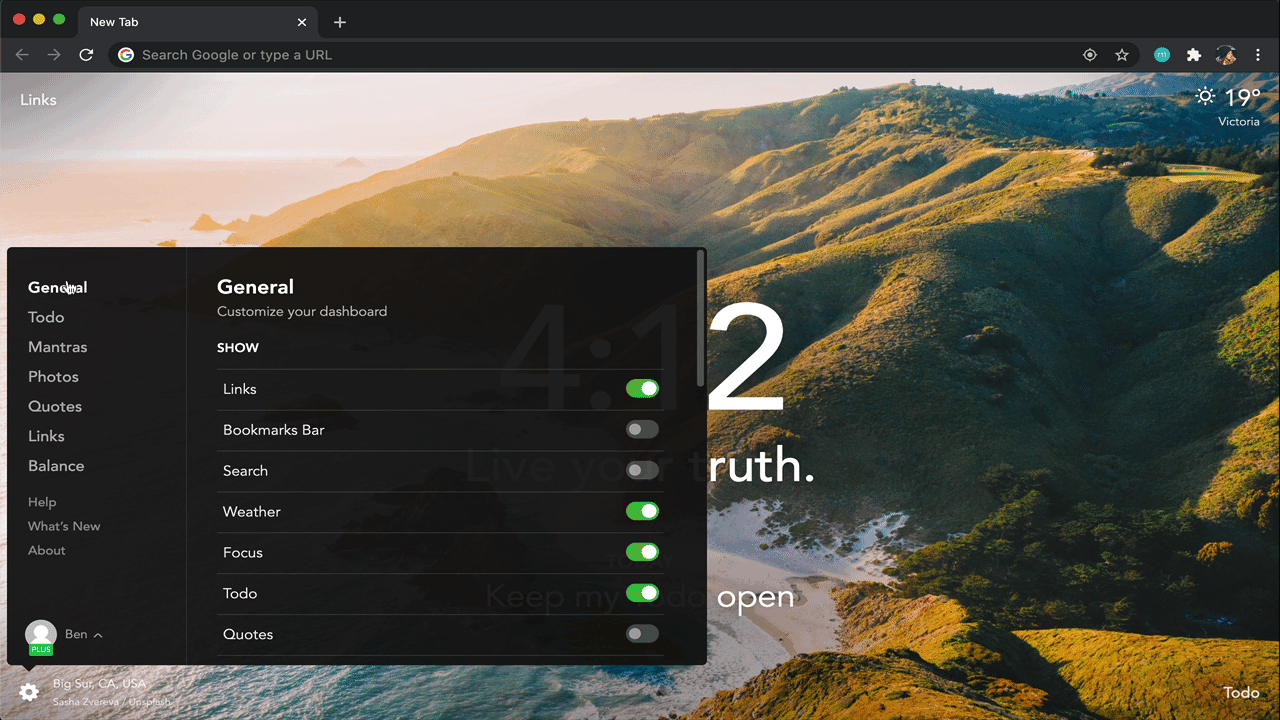The image size is (1280, 720).
Task: Open Mantras settings section
Action: point(58,347)
